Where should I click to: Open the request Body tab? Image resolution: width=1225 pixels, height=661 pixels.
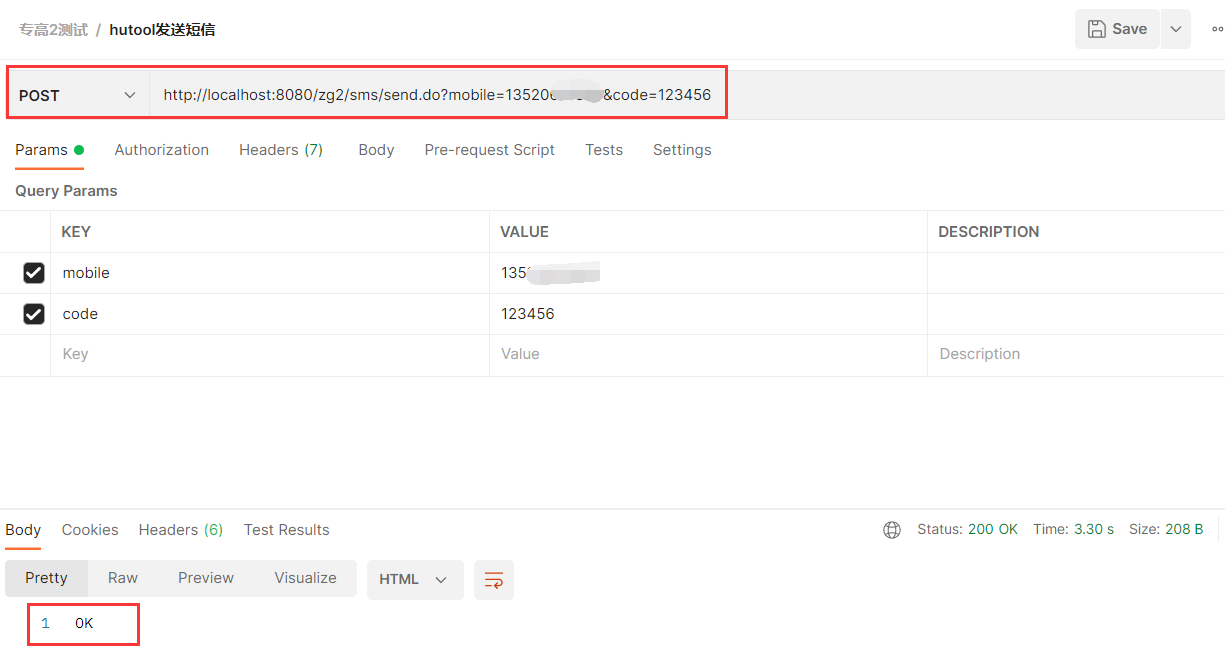pyautogui.click(x=376, y=150)
